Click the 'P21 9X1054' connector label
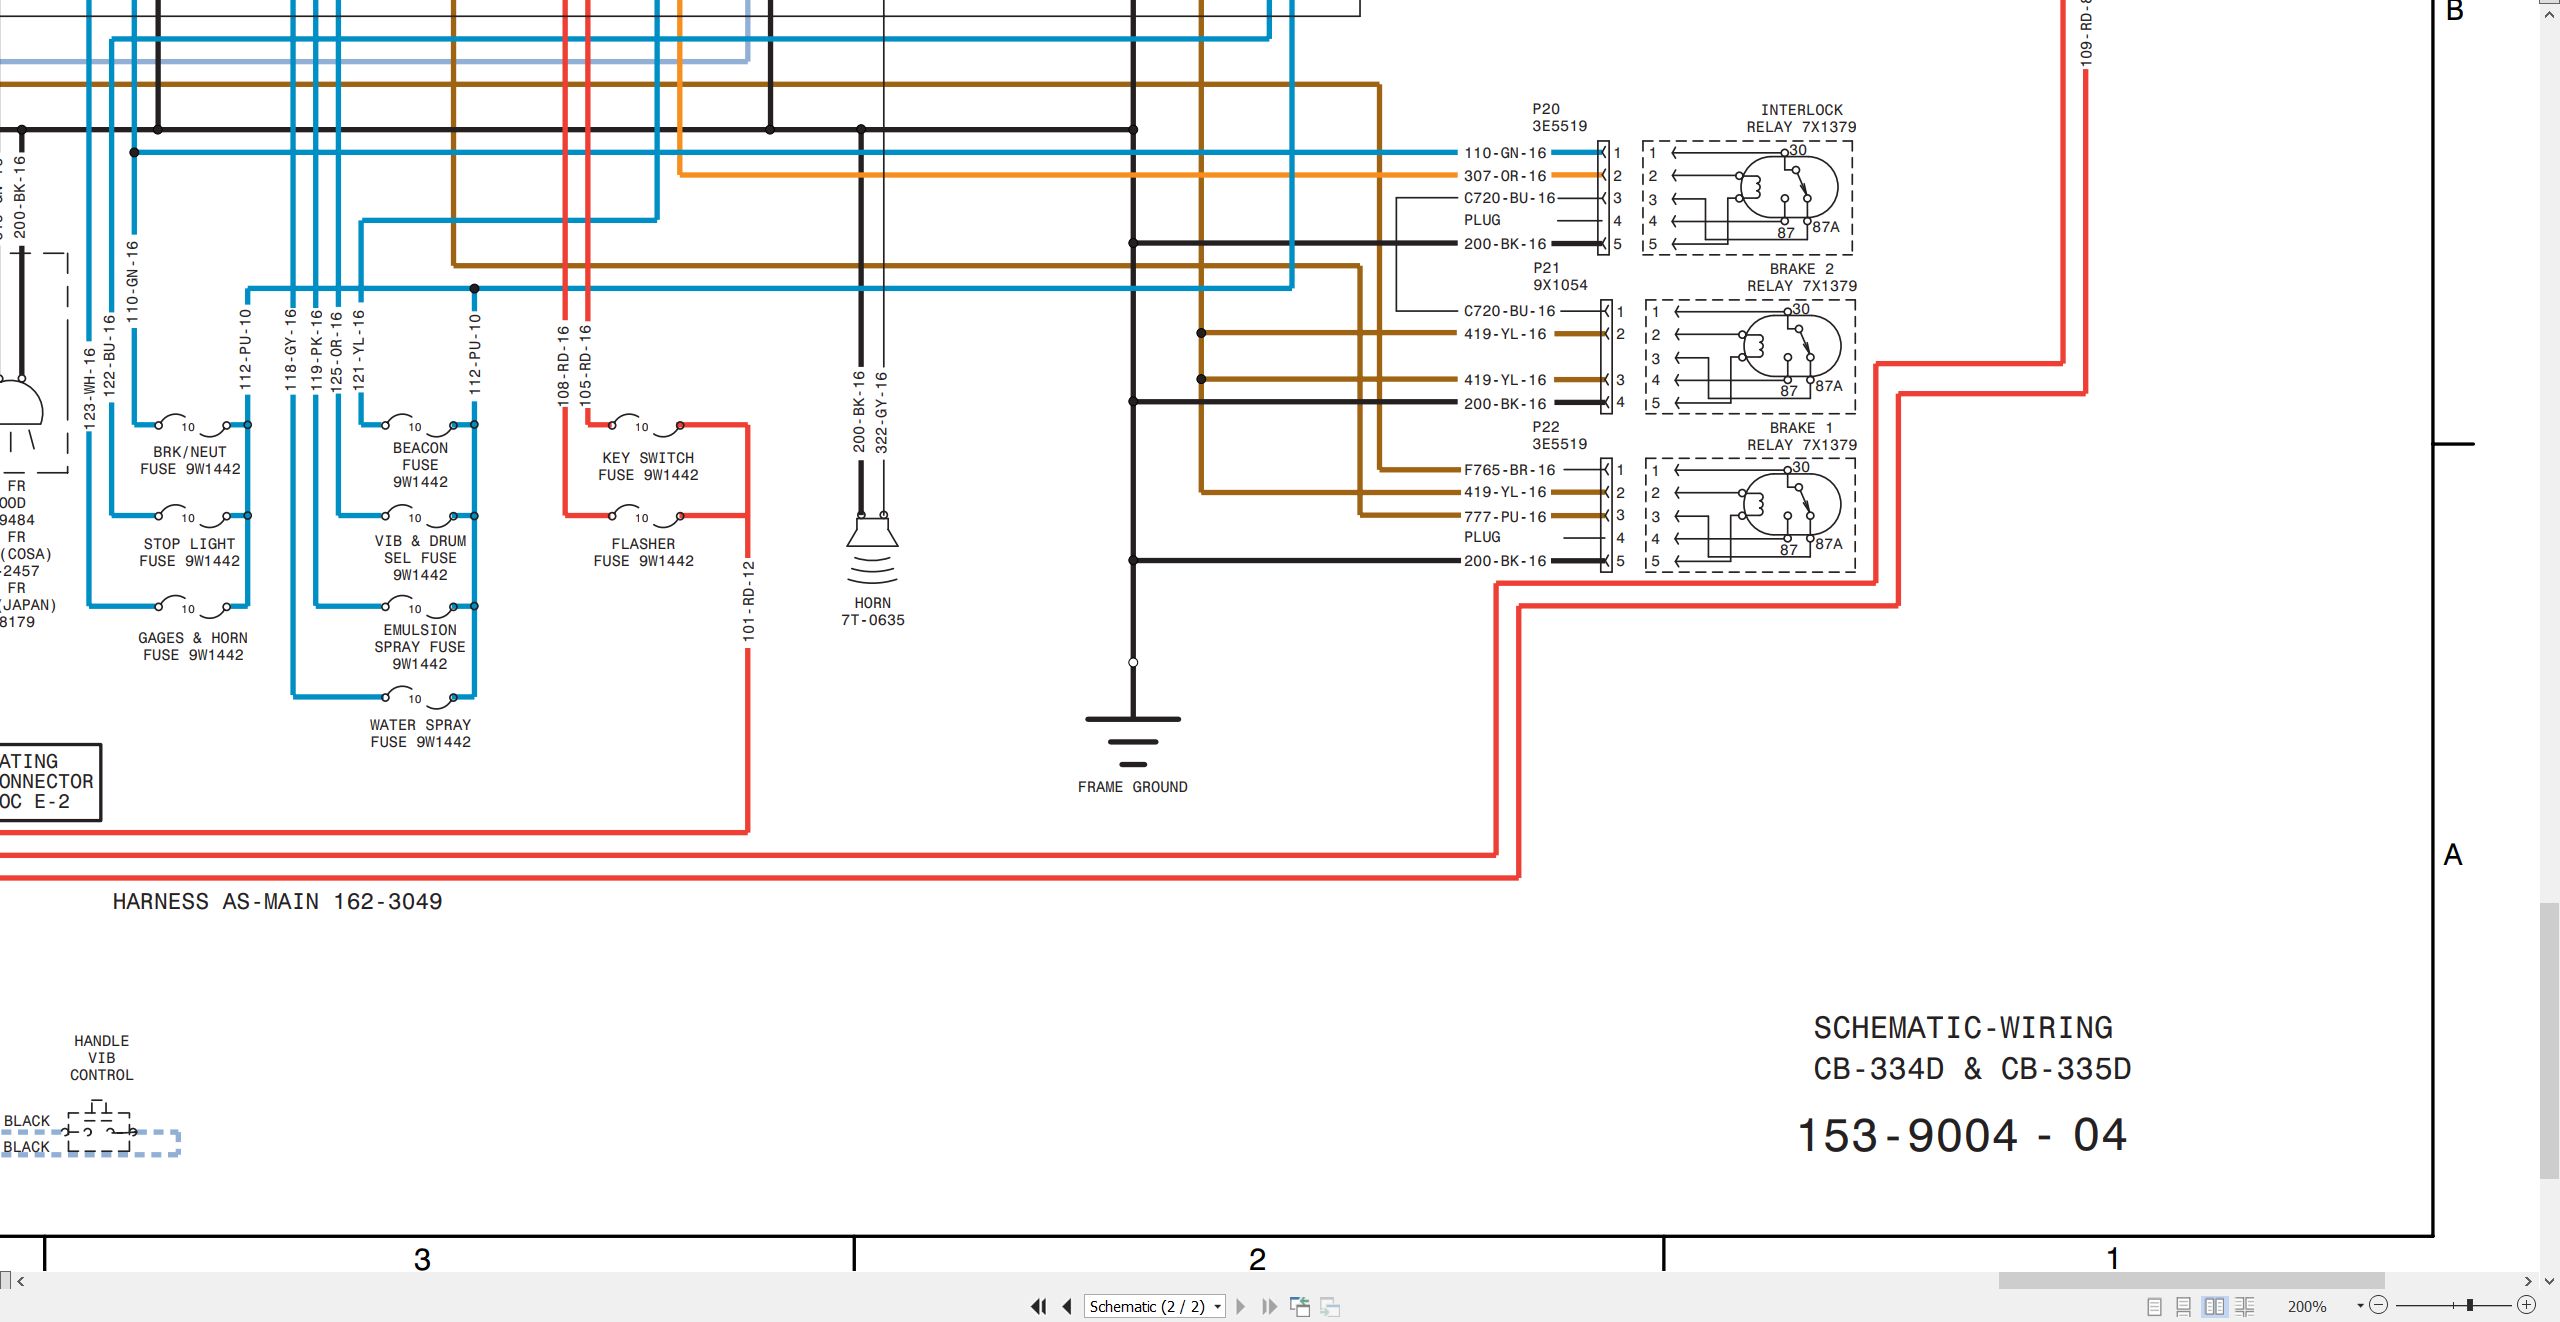 pyautogui.click(x=1560, y=276)
